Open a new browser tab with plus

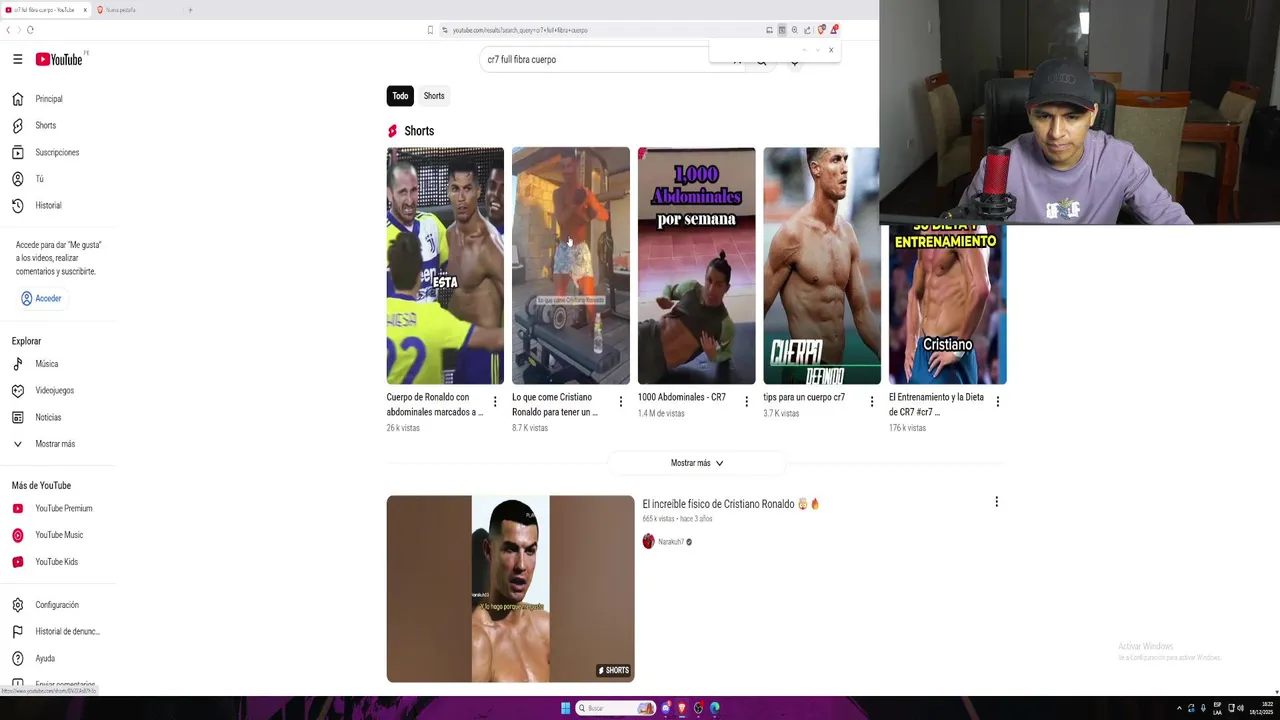[x=190, y=10]
